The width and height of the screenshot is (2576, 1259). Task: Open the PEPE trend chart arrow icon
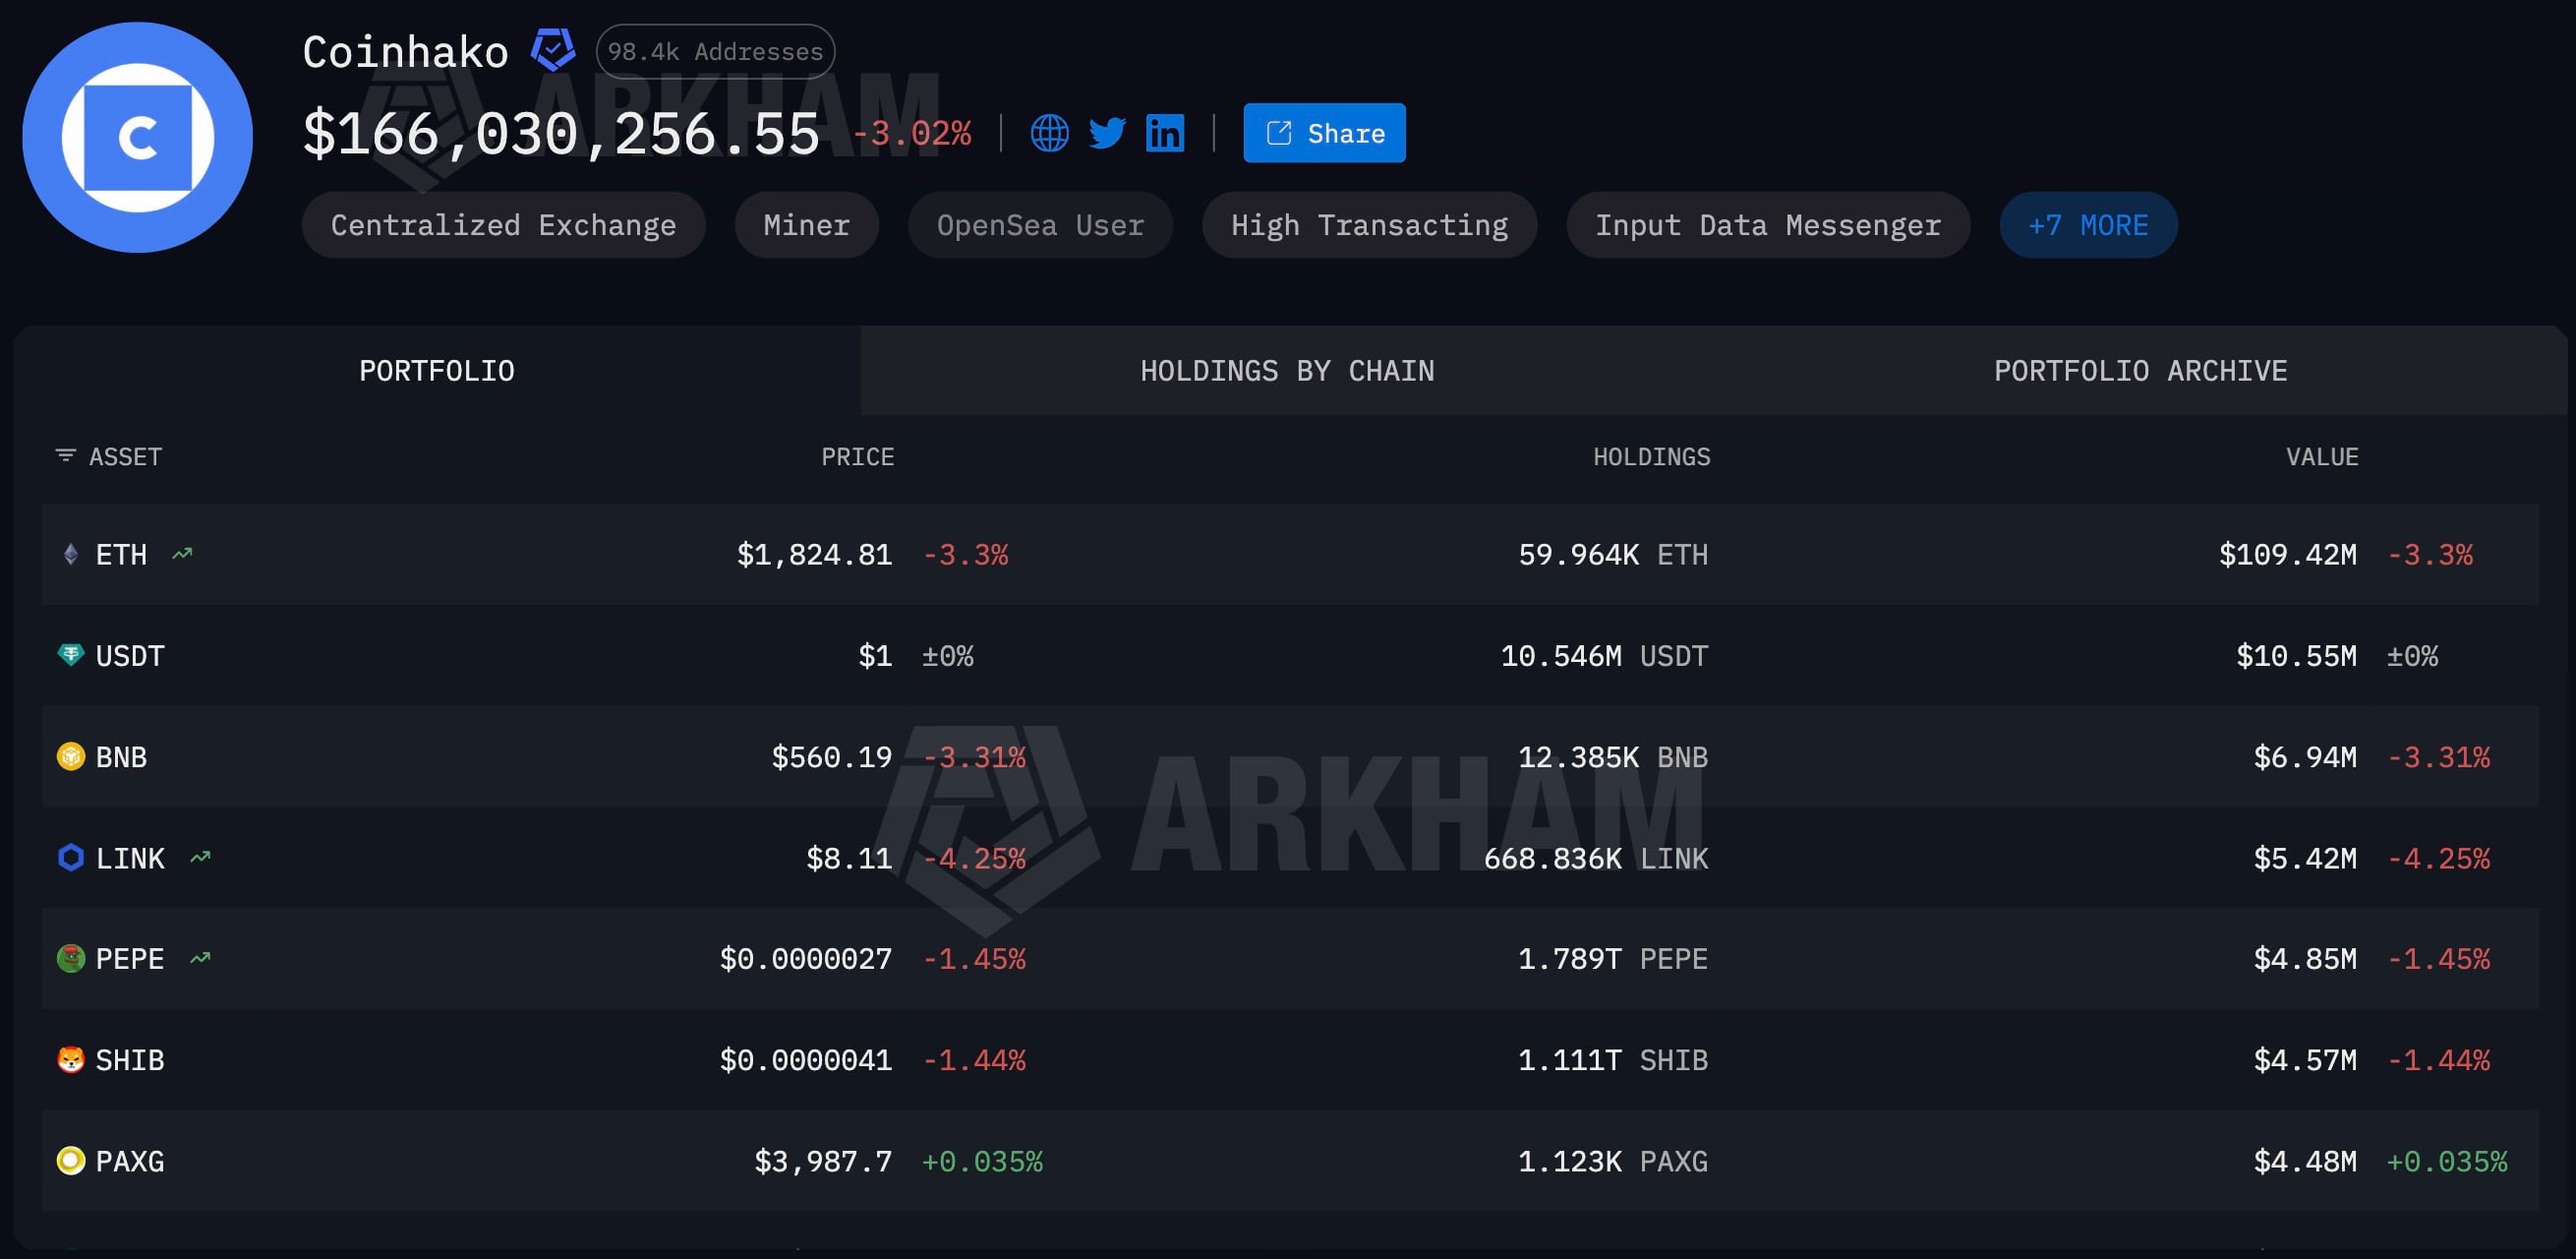pyautogui.click(x=200, y=959)
